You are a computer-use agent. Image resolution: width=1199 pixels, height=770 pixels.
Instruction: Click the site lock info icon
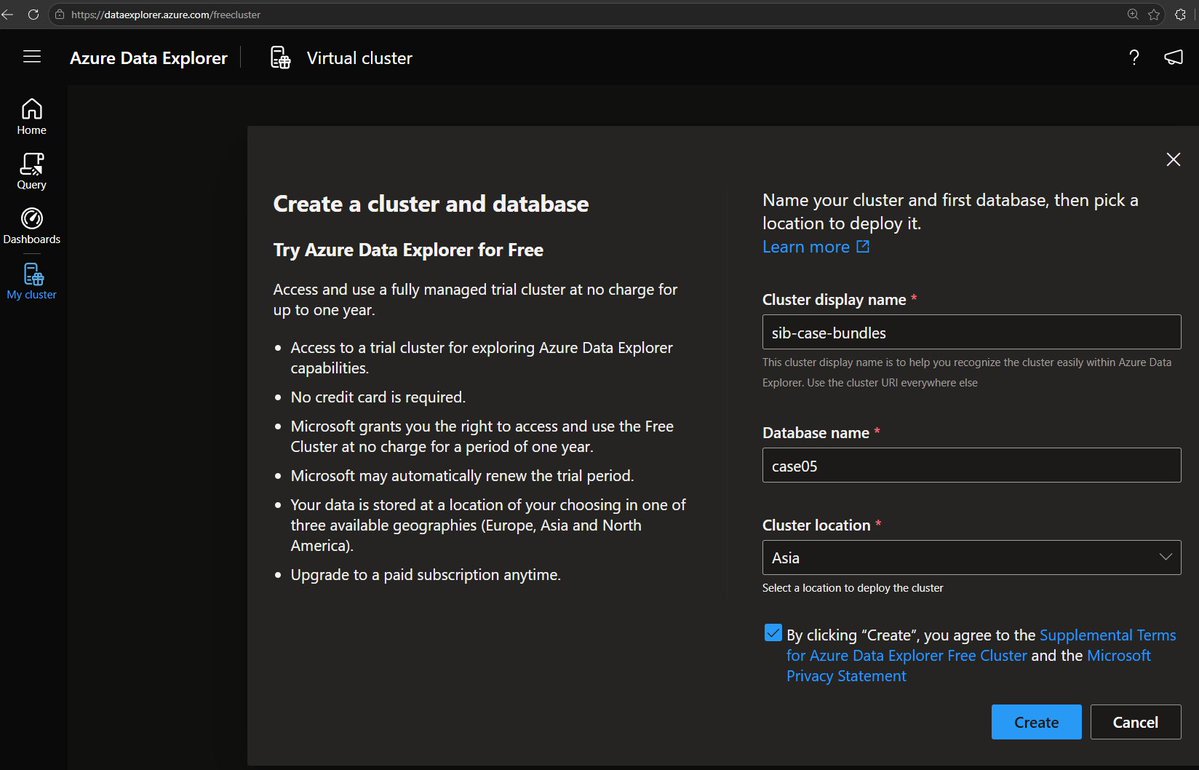pos(60,15)
